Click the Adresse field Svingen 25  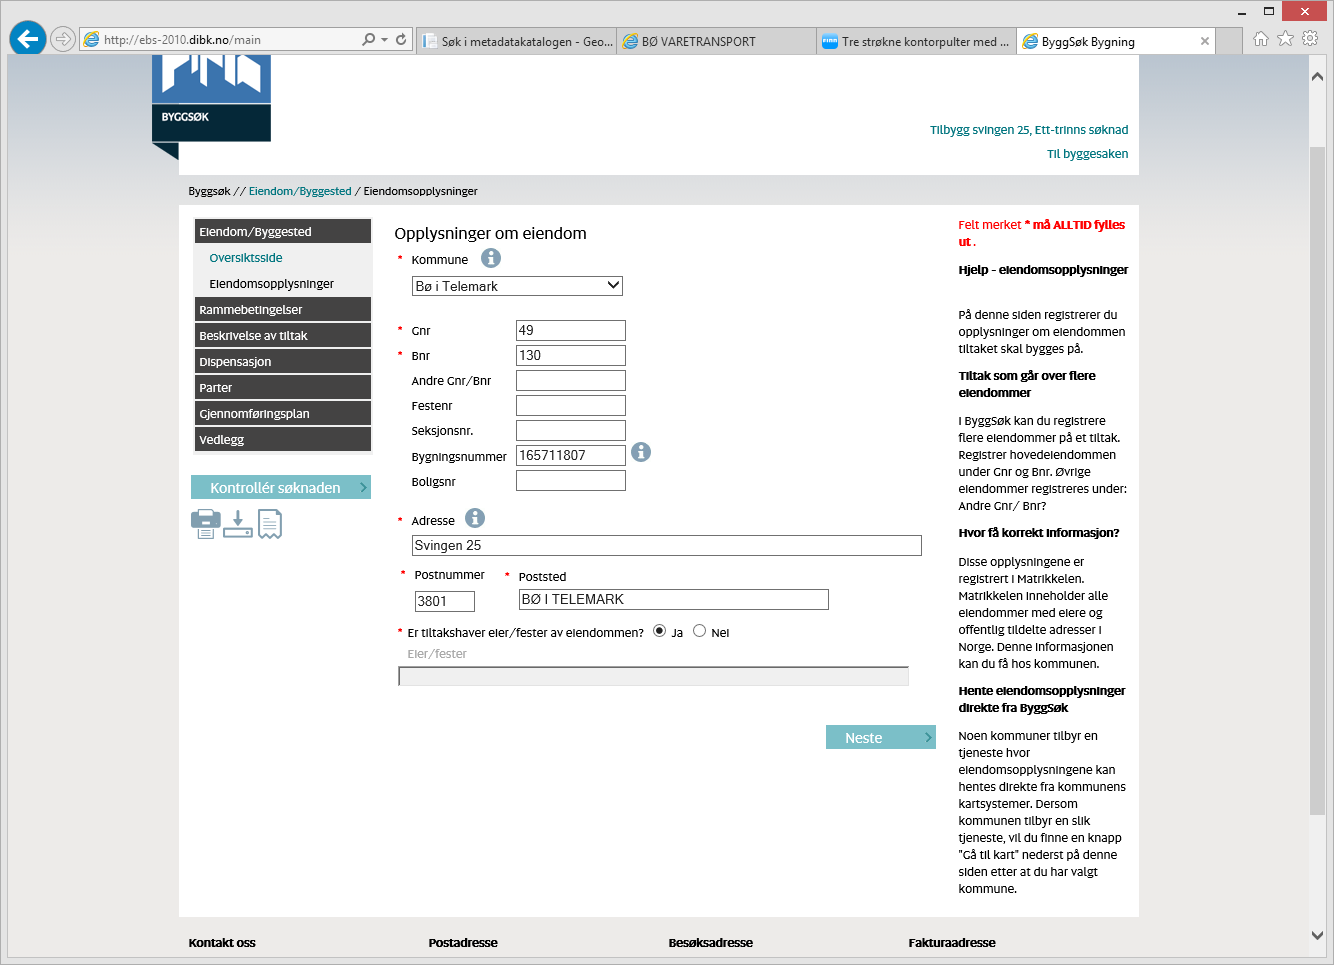[667, 545]
